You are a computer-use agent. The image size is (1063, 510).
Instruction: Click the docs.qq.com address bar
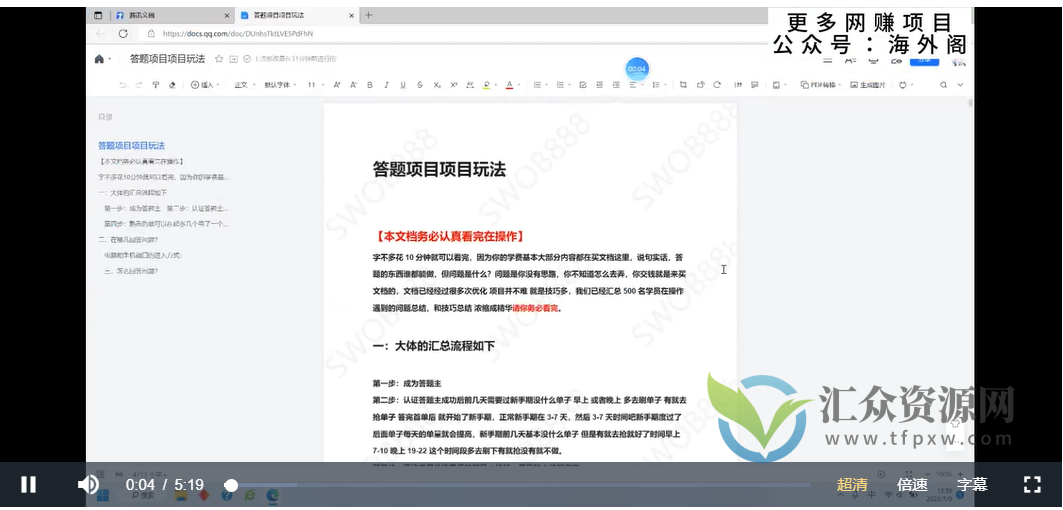237,33
